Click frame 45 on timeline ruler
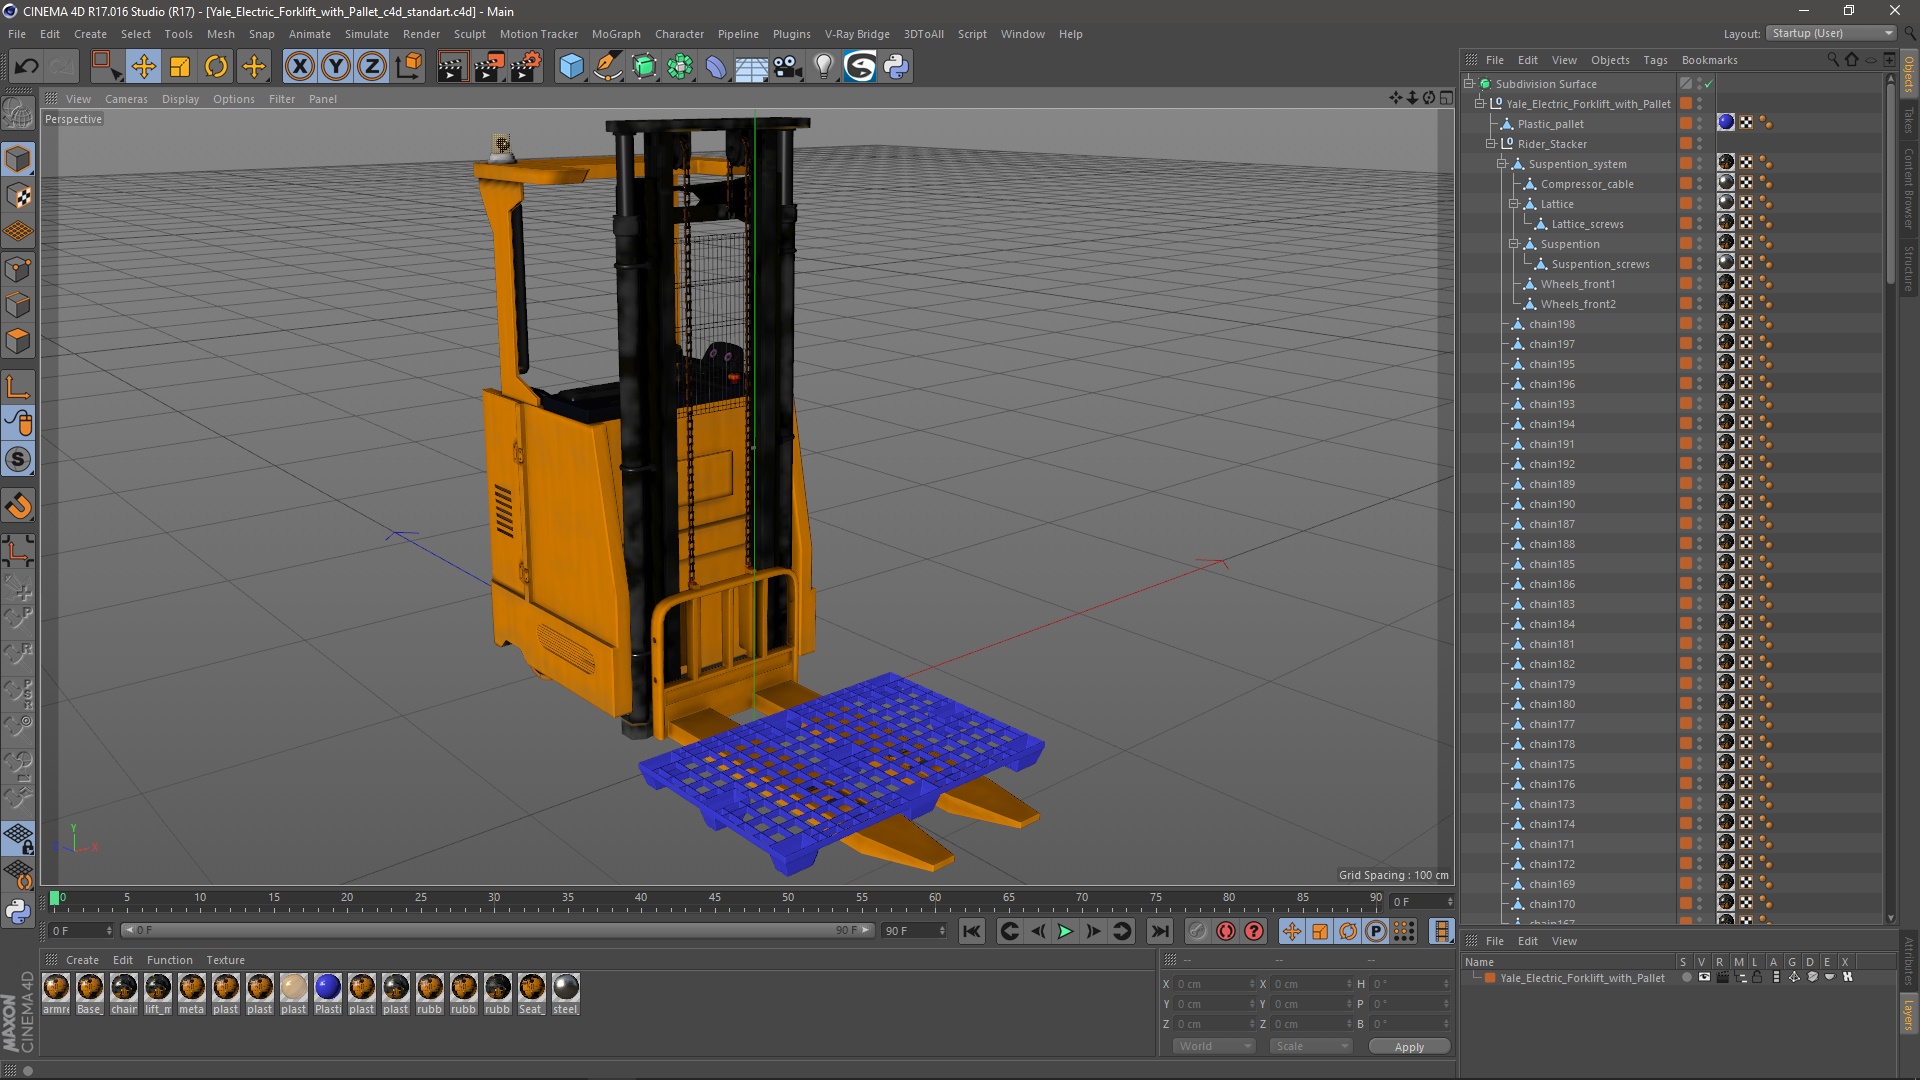The height and width of the screenshot is (1080, 1920). pyautogui.click(x=715, y=899)
